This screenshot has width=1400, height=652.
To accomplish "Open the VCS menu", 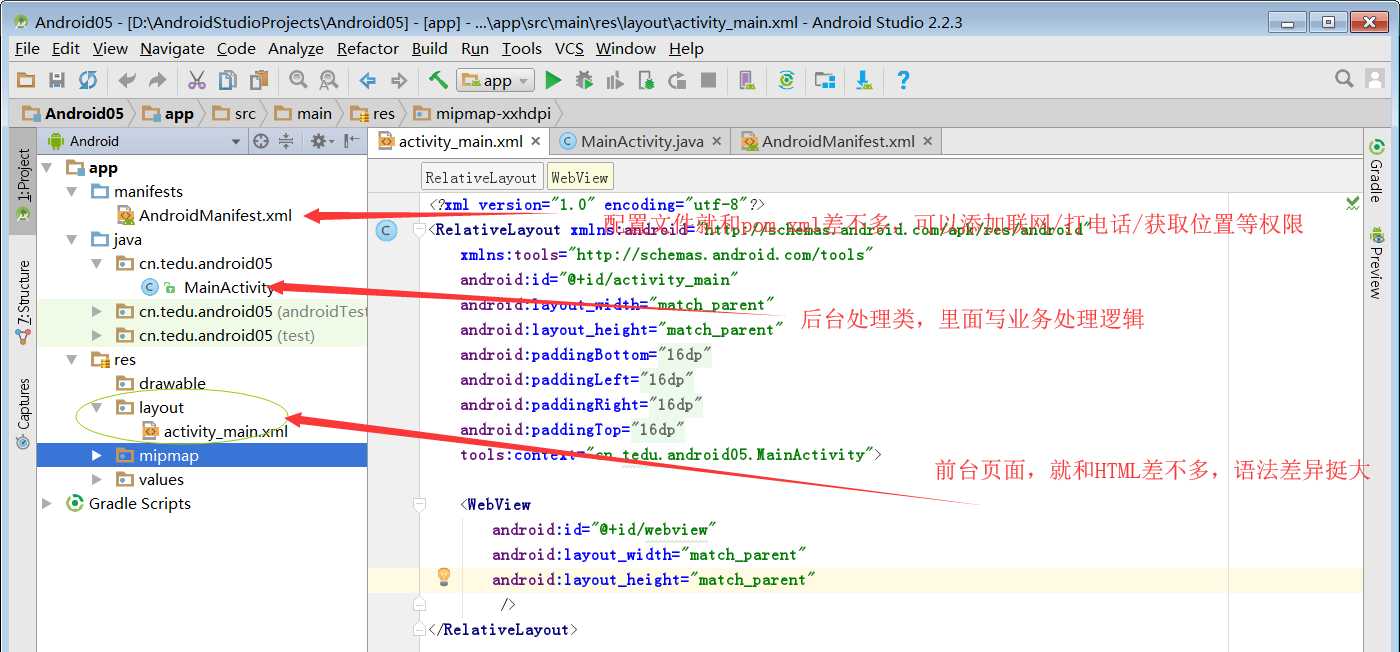I will pyautogui.click(x=569, y=48).
